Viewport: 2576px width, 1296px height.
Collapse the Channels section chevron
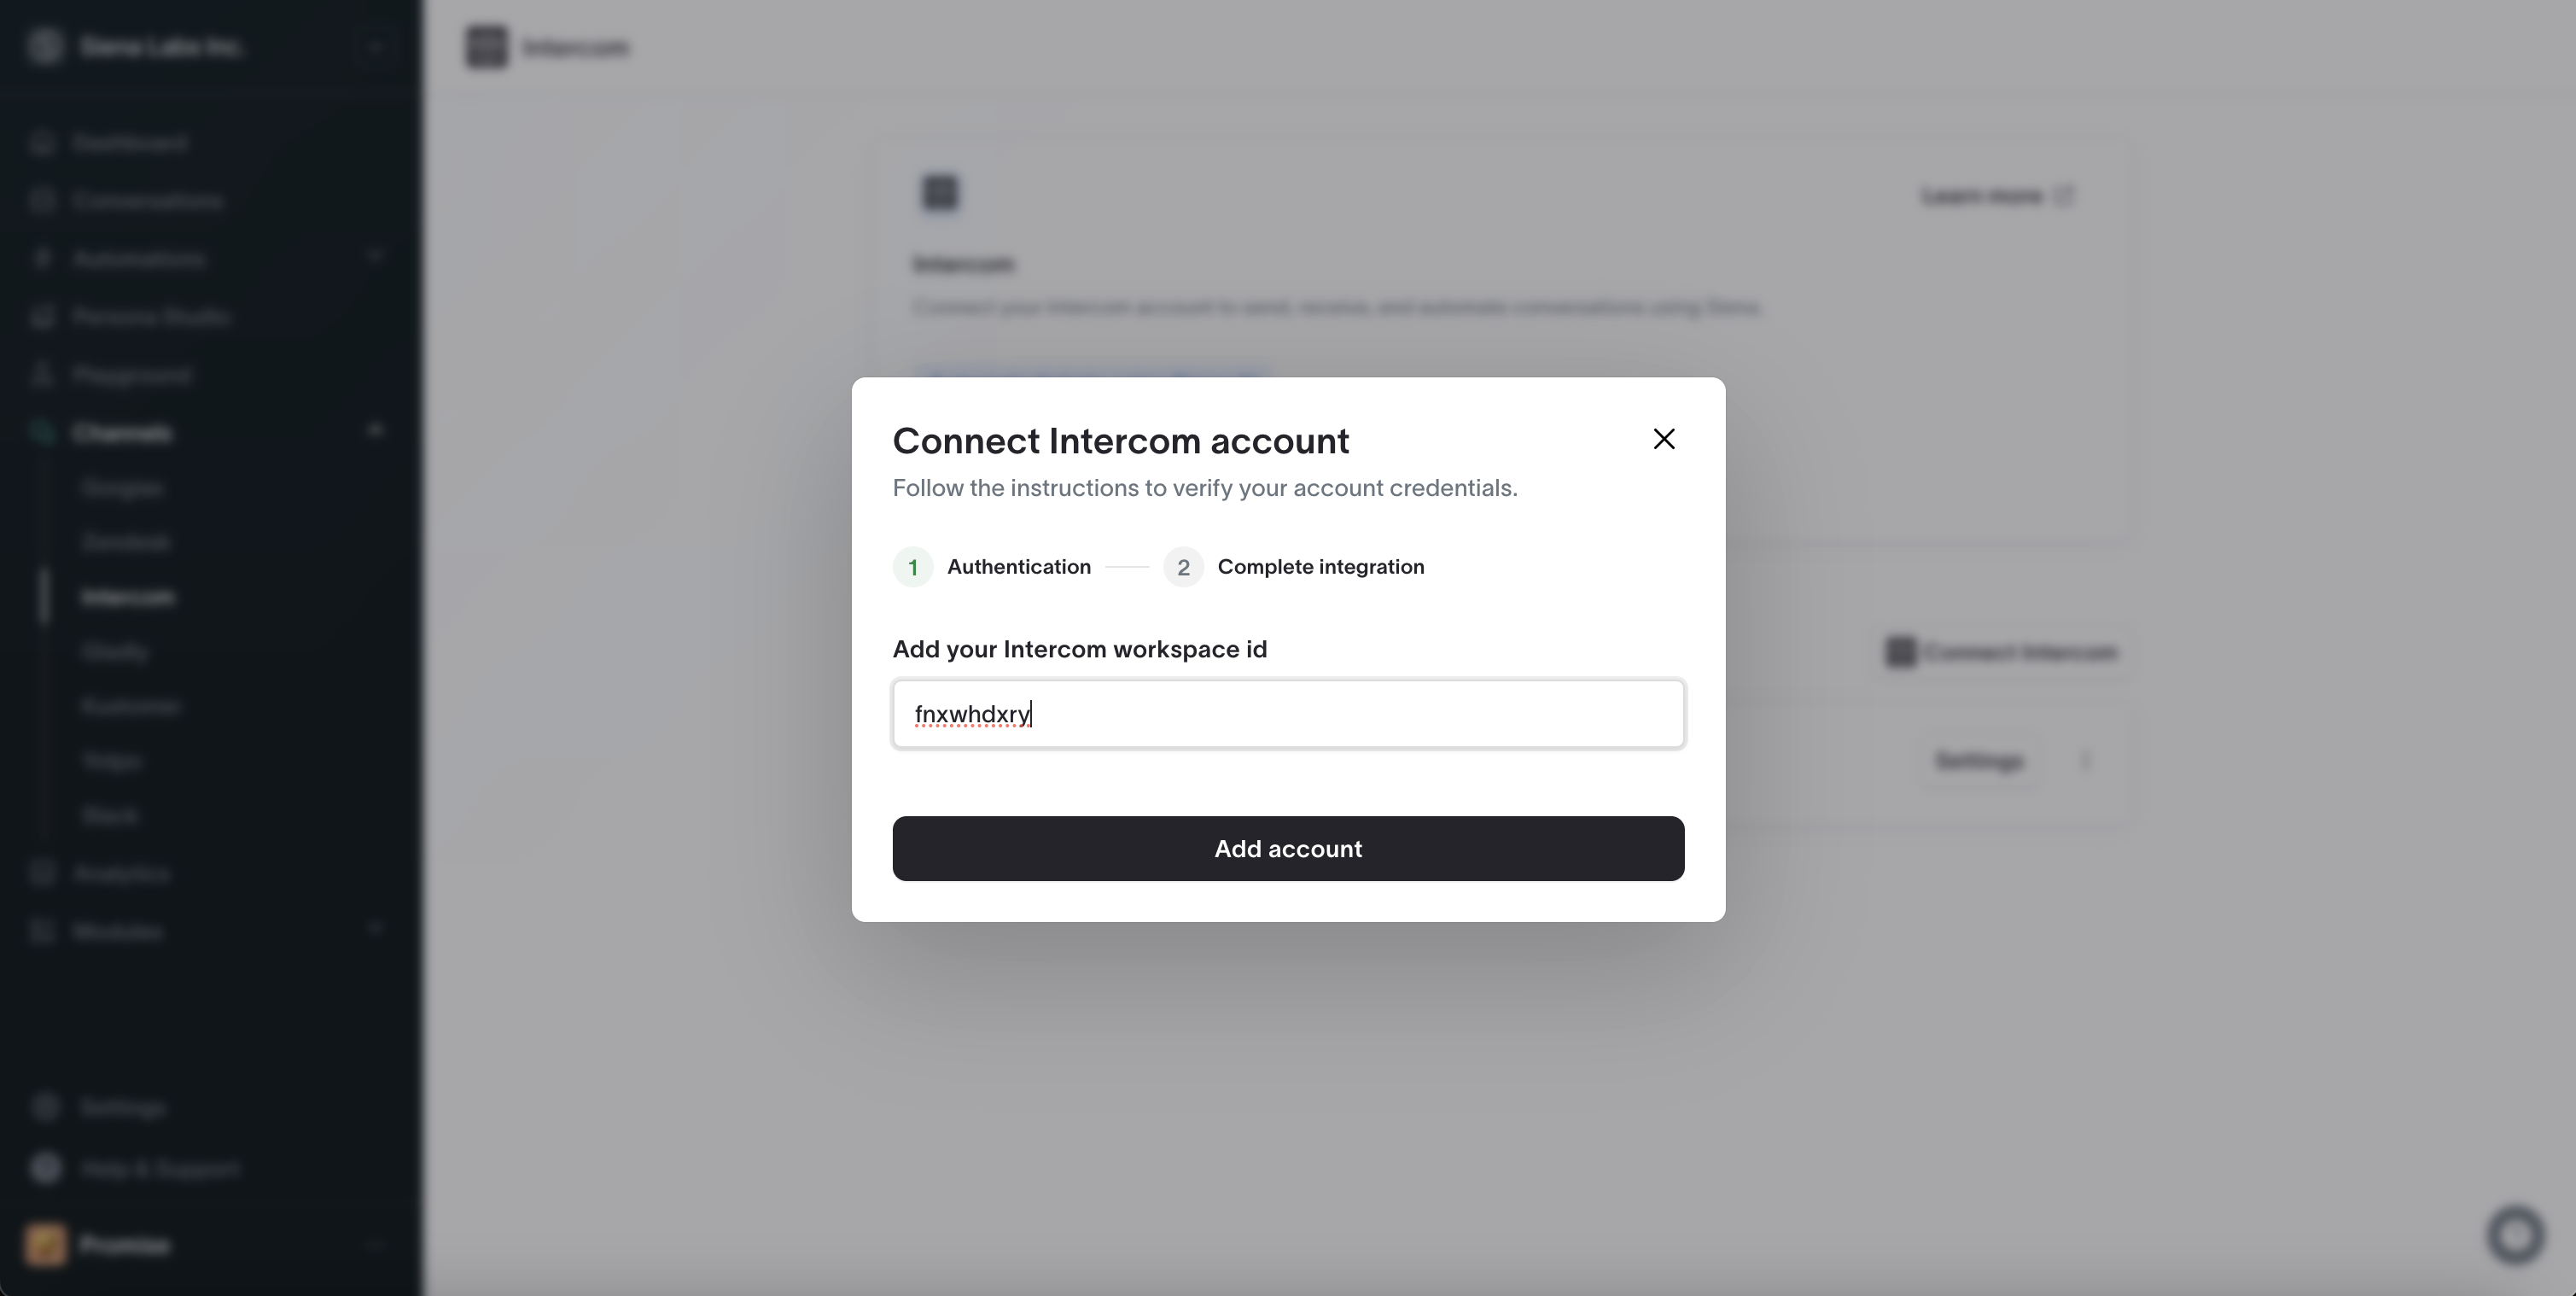pyautogui.click(x=375, y=432)
